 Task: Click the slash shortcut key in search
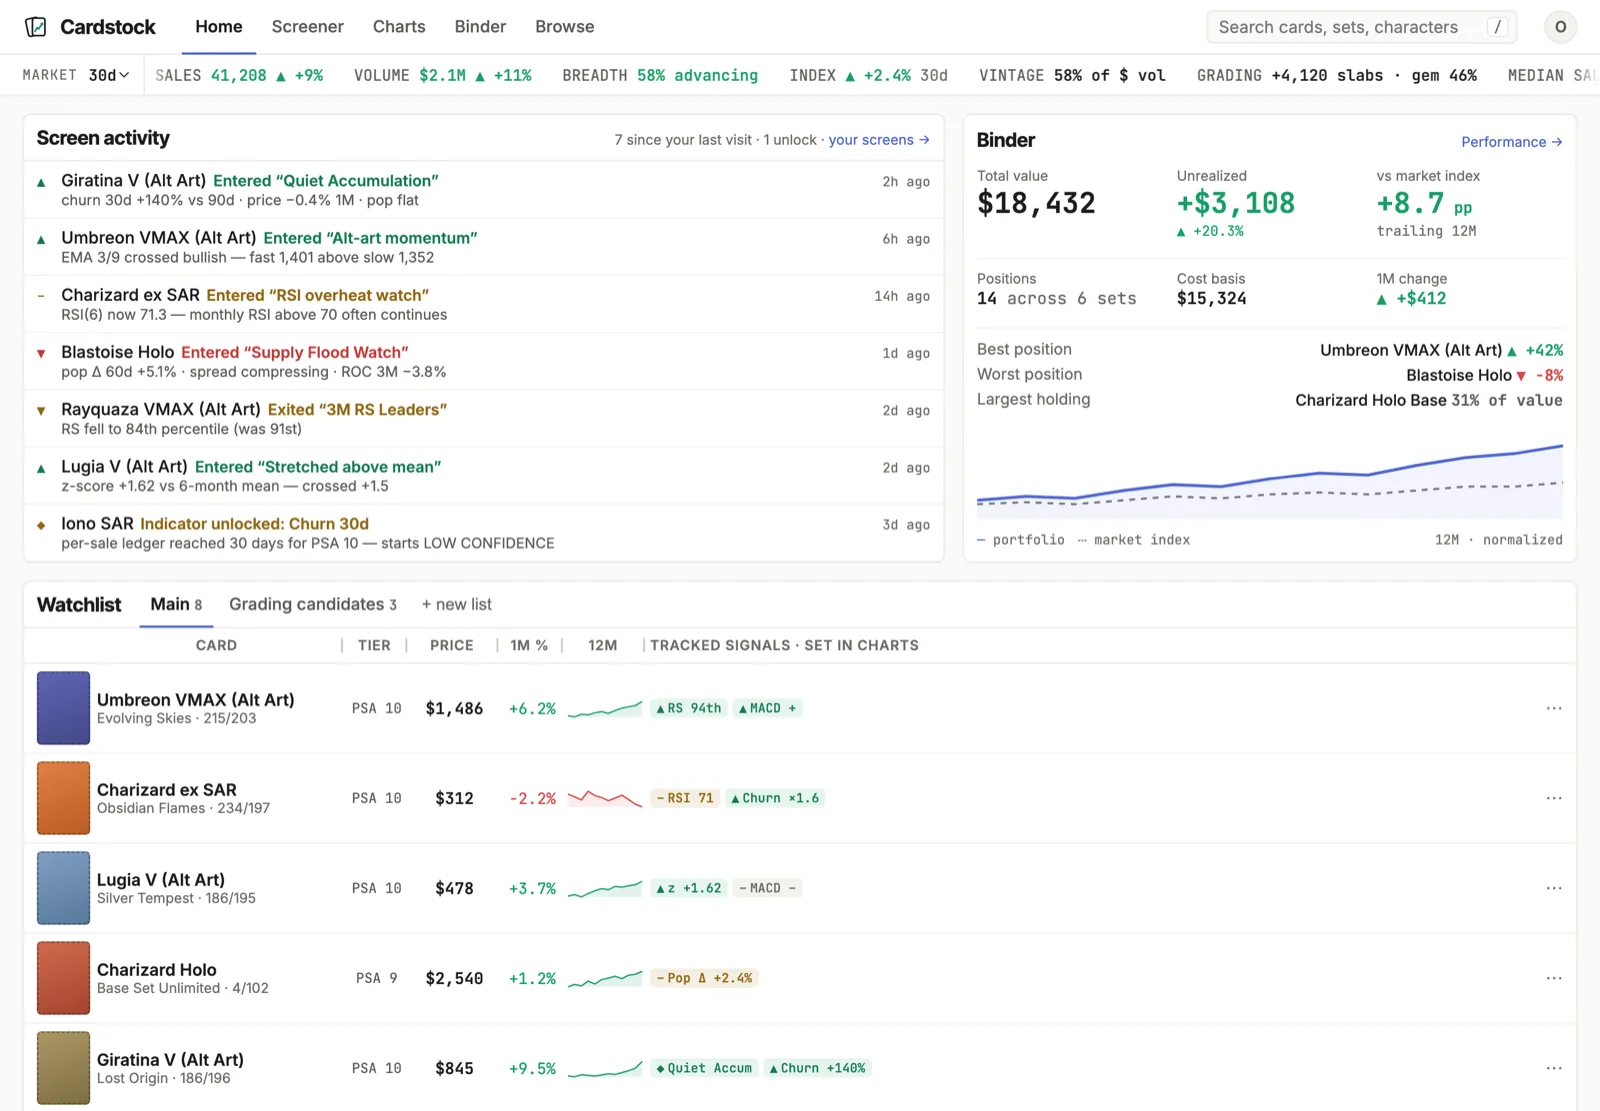click(x=1497, y=27)
